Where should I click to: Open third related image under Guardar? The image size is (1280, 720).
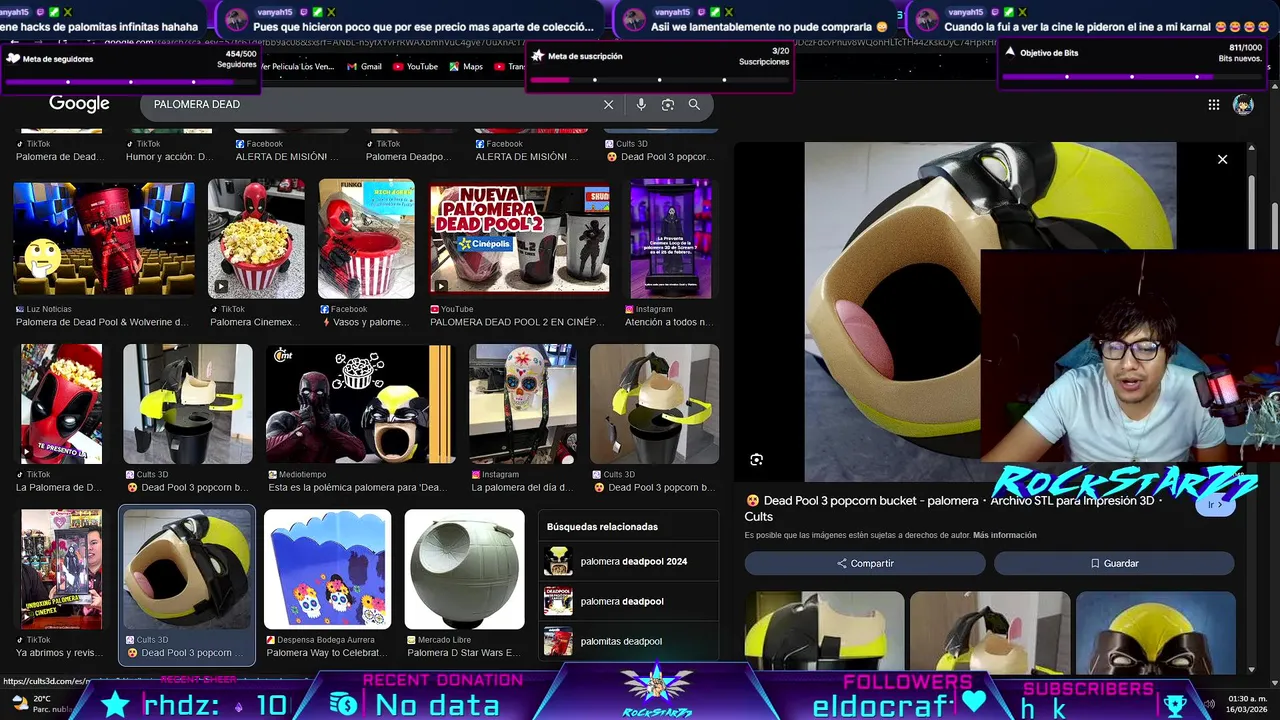pyautogui.click(x=1156, y=631)
